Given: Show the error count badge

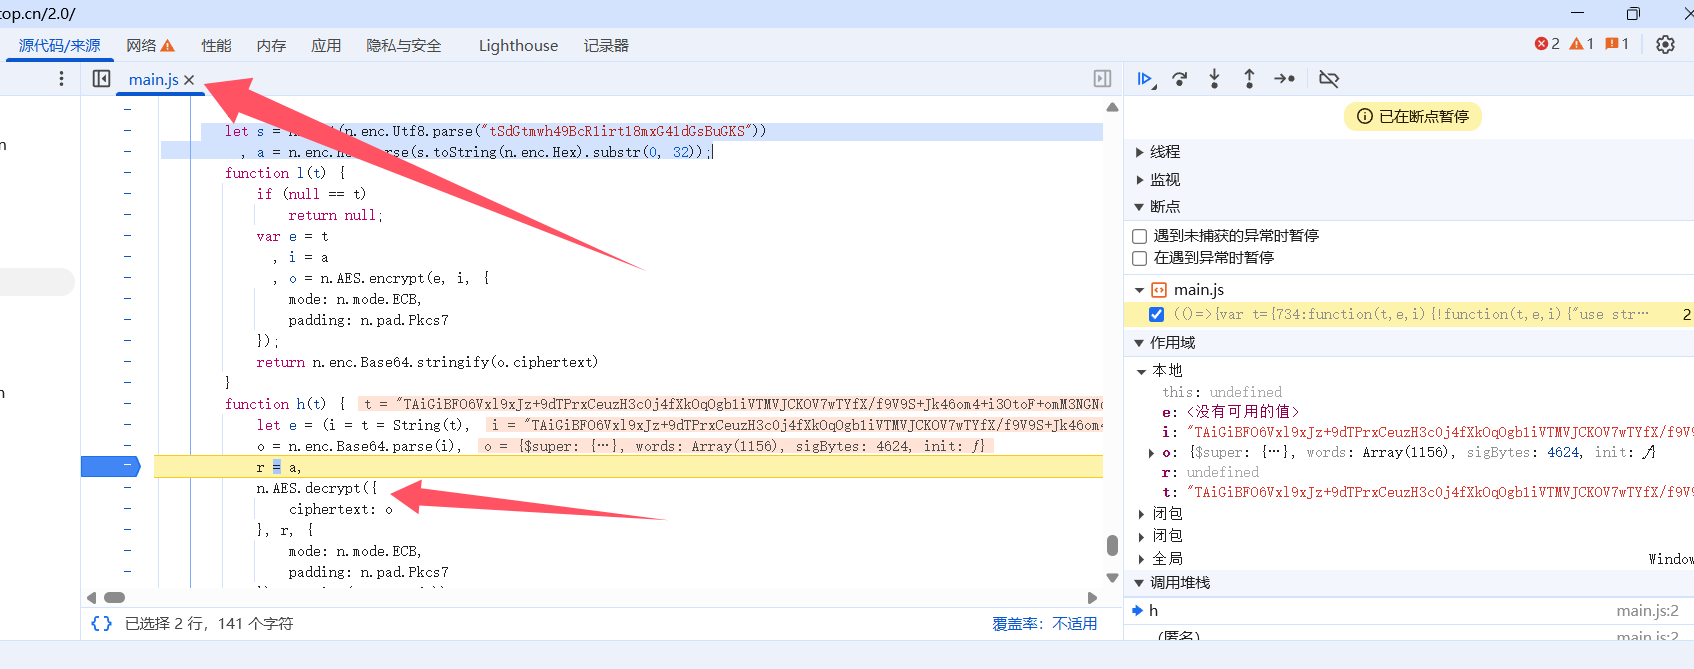Looking at the screenshot, I should (1547, 44).
